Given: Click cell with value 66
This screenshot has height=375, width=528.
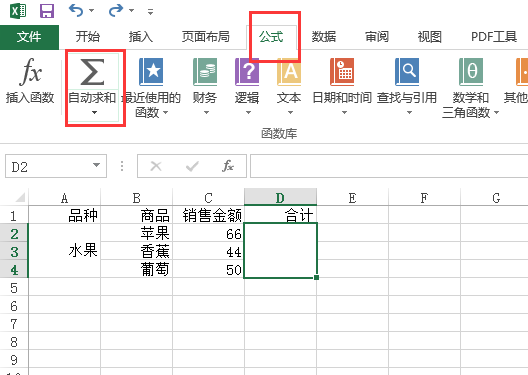Looking at the screenshot, I should pos(208,233).
